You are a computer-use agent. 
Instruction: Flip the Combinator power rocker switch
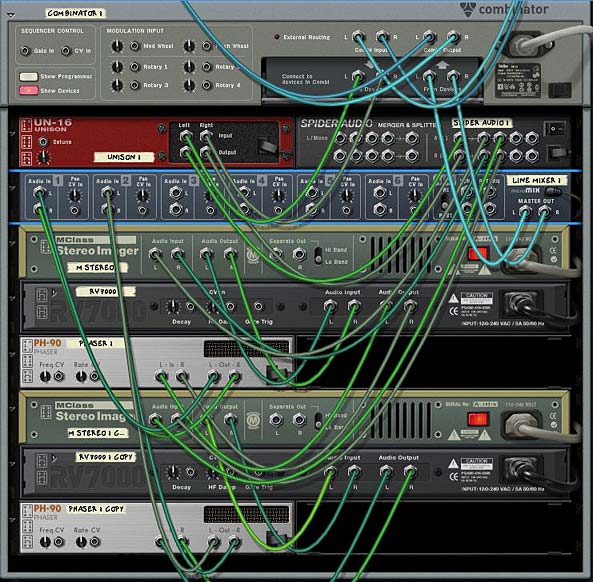coord(559,90)
